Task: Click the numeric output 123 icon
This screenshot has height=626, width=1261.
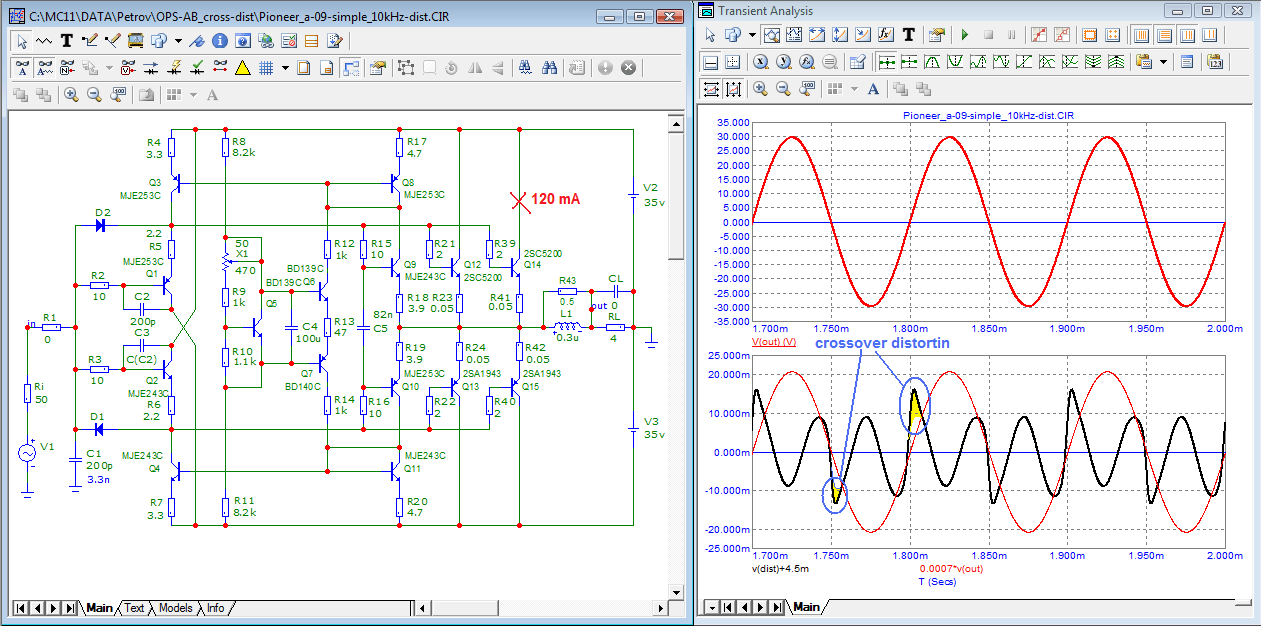Action: point(1216,62)
